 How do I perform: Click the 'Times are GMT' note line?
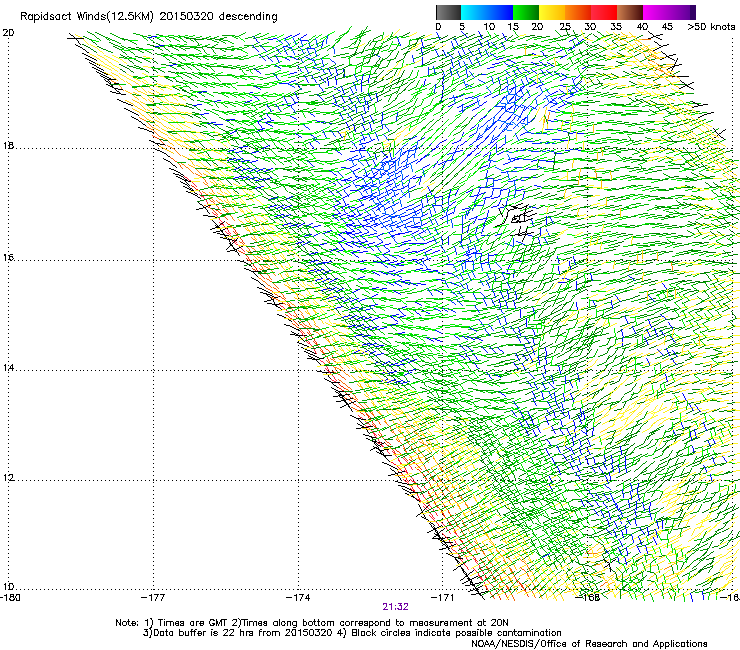click(312, 623)
